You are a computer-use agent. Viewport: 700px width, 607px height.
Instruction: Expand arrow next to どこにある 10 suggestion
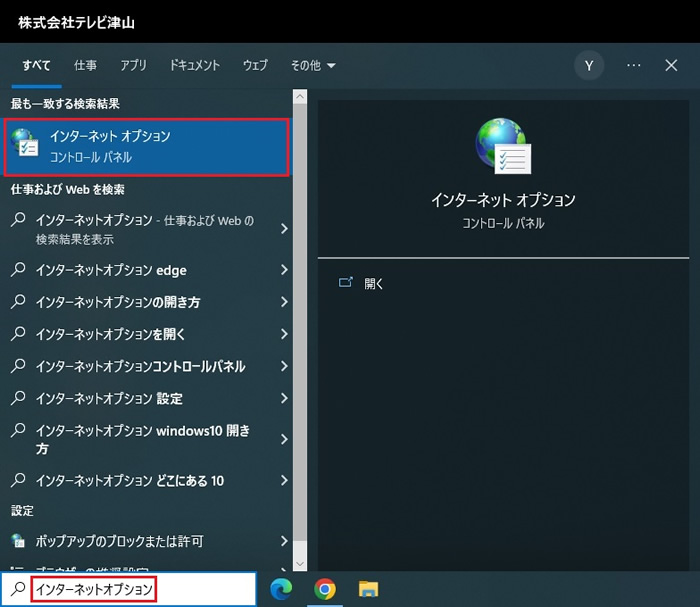point(284,480)
